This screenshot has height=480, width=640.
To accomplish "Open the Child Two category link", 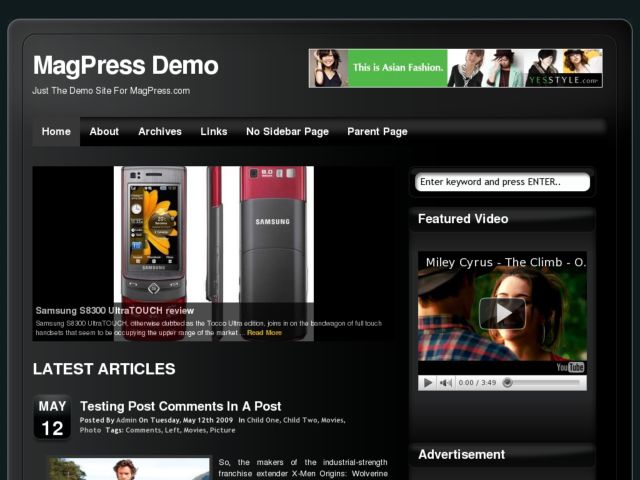I will click(x=300, y=420).
